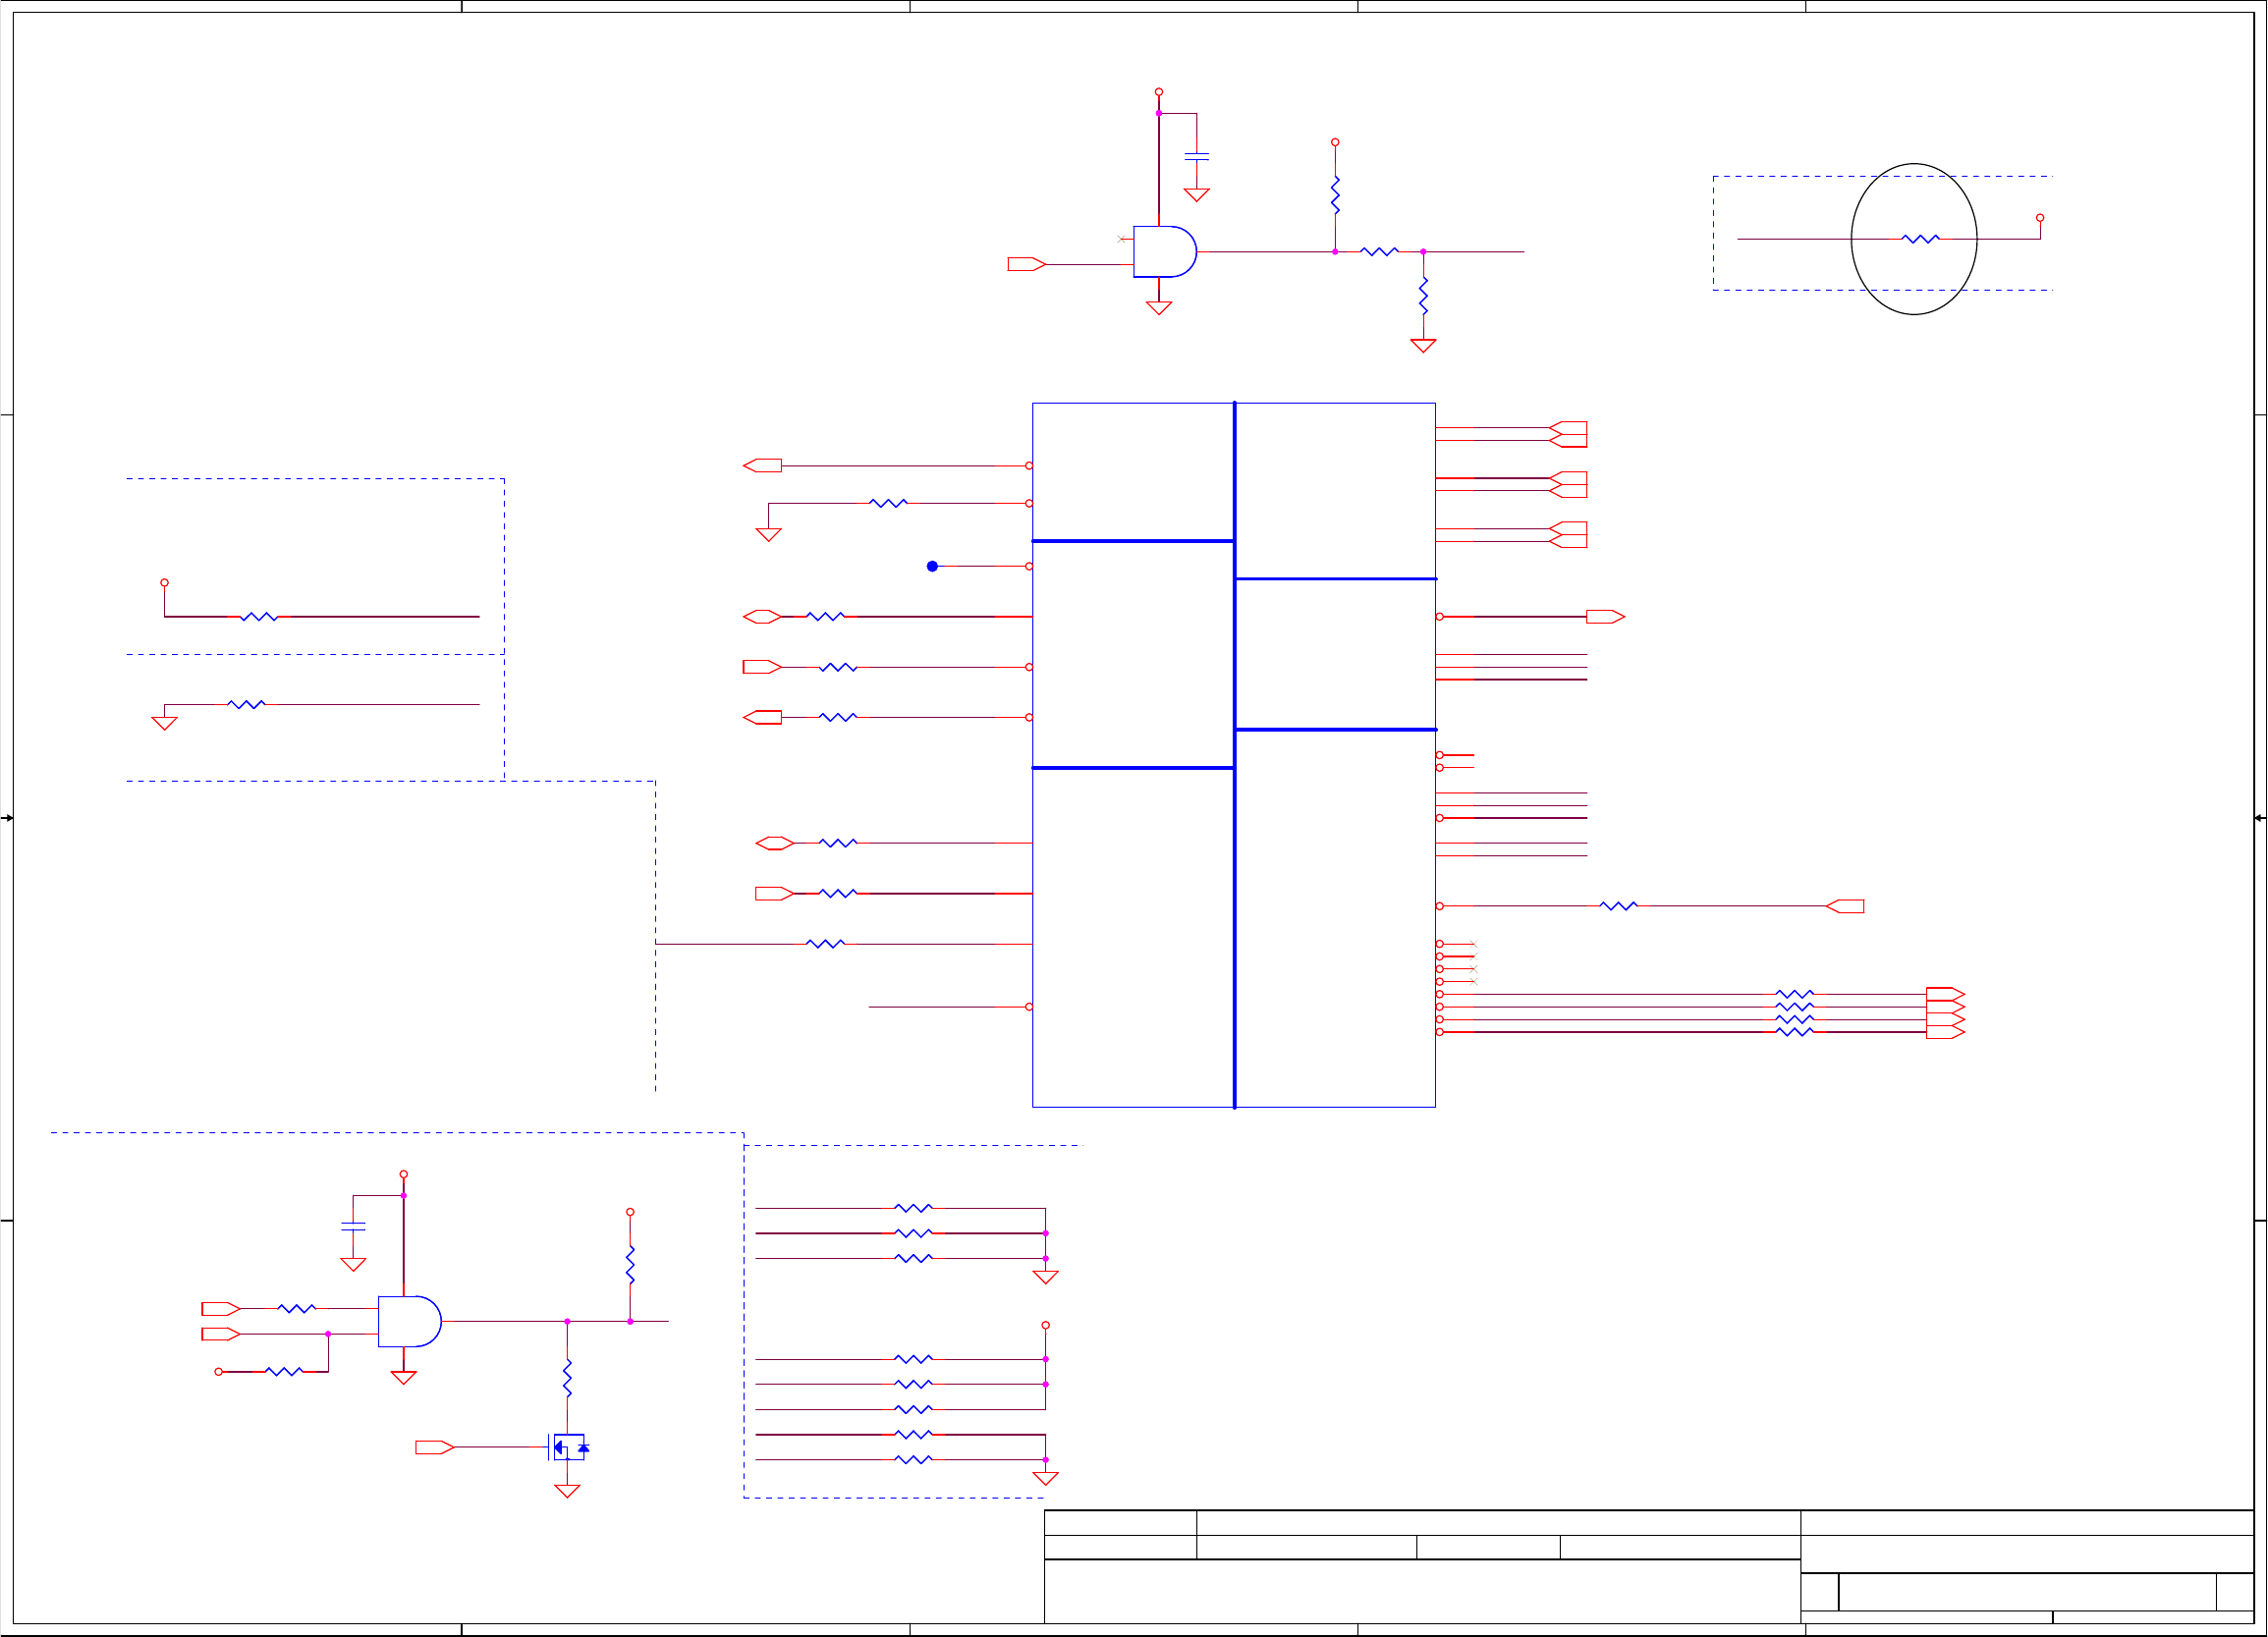This screenshot has height=1637, width=2268.
Task: Click the input port driving the MOSFET gate
Action: [x=434, y=1447]
